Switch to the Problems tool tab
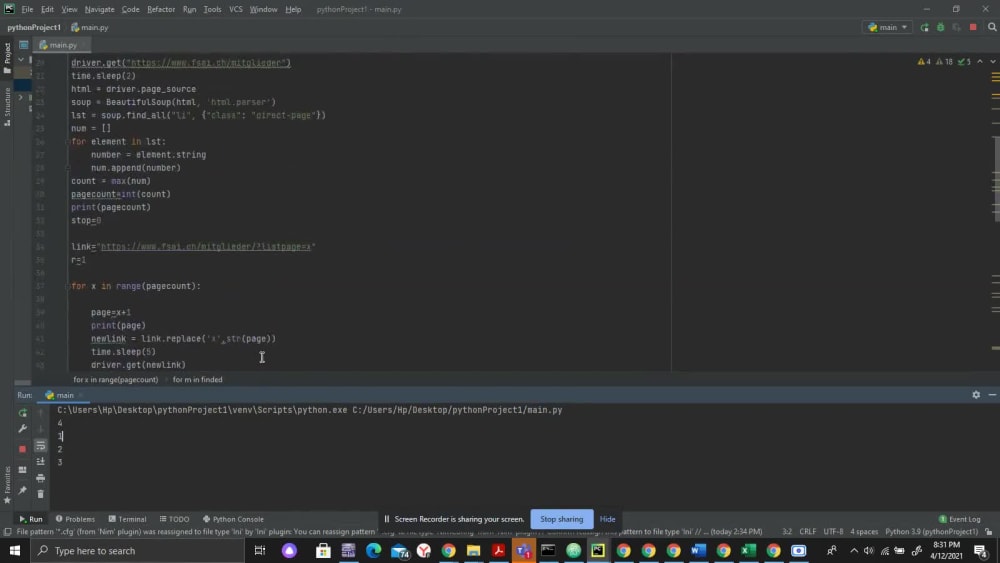This screenshot has width=1000, height=563. [75, 519]
